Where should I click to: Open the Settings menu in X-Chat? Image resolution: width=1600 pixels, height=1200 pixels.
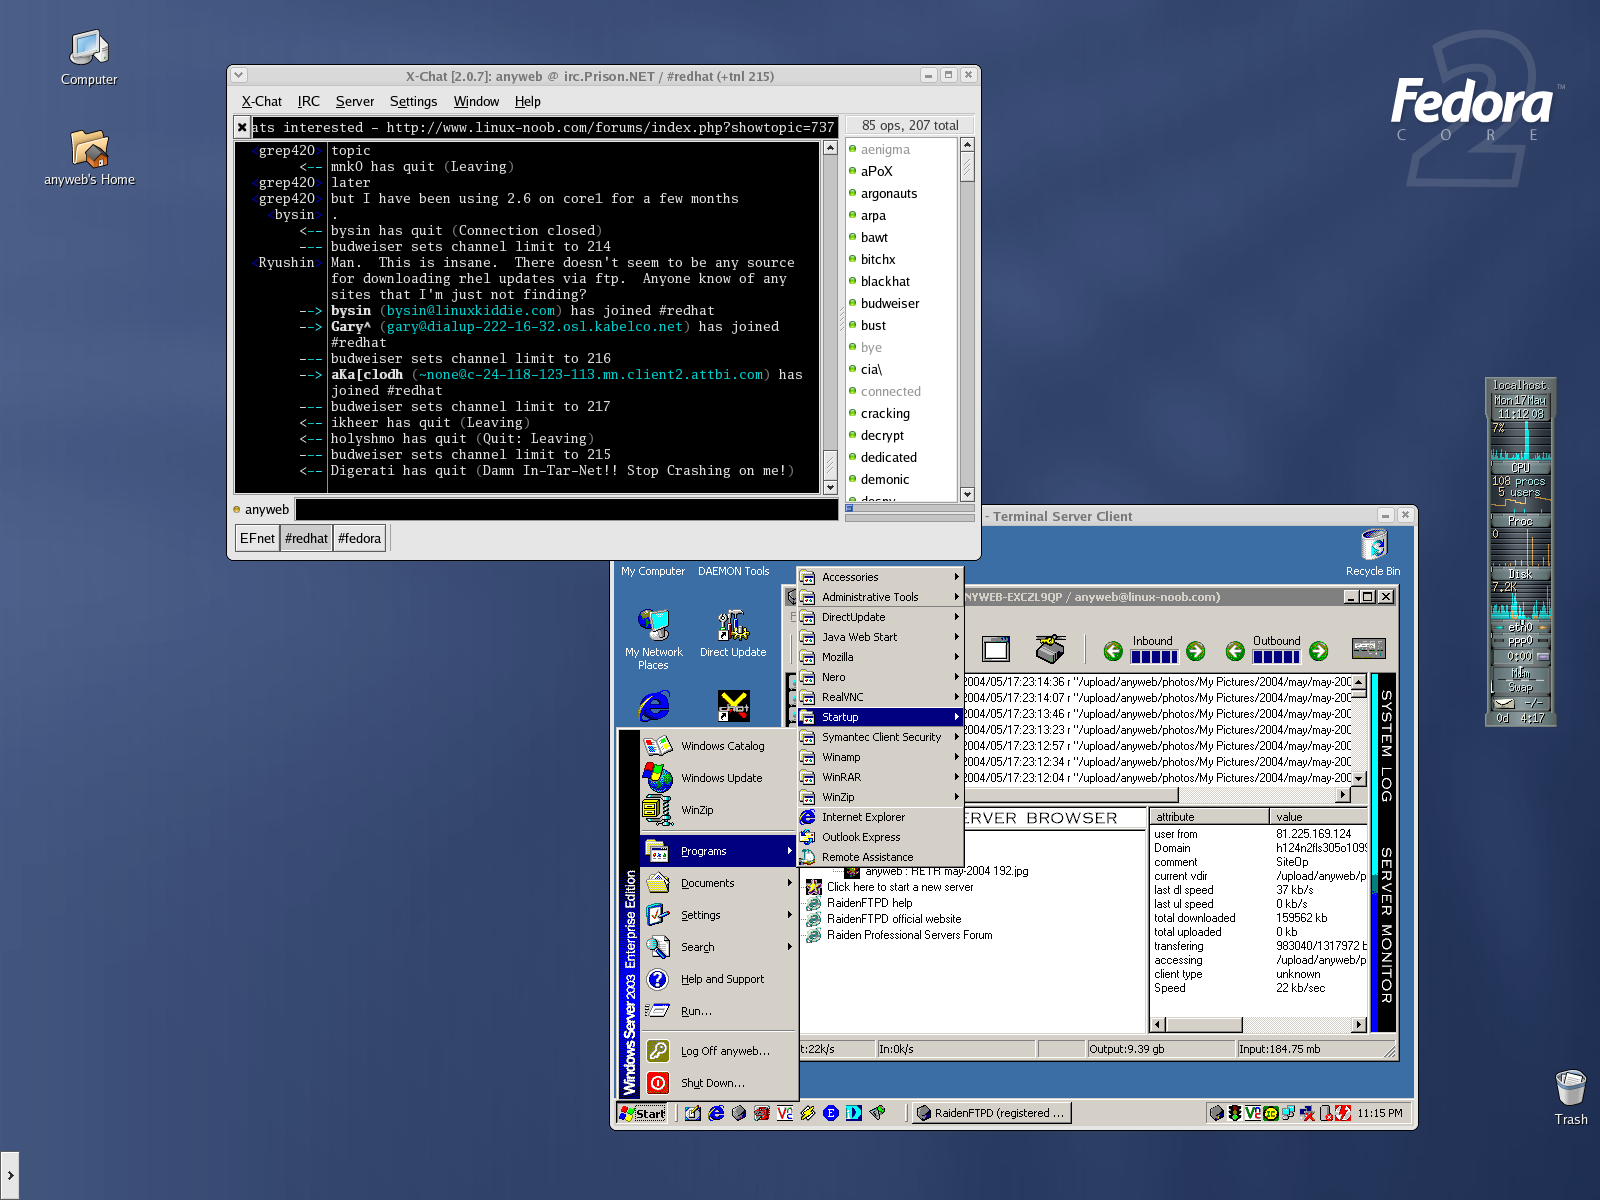(x=413, y=101)
